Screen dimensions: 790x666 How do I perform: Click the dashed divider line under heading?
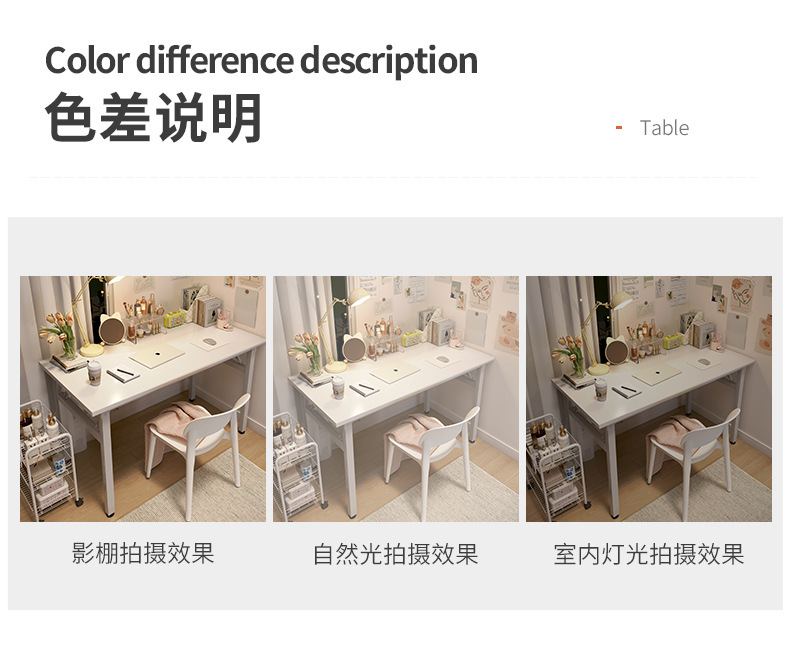(x=393, y=177)
